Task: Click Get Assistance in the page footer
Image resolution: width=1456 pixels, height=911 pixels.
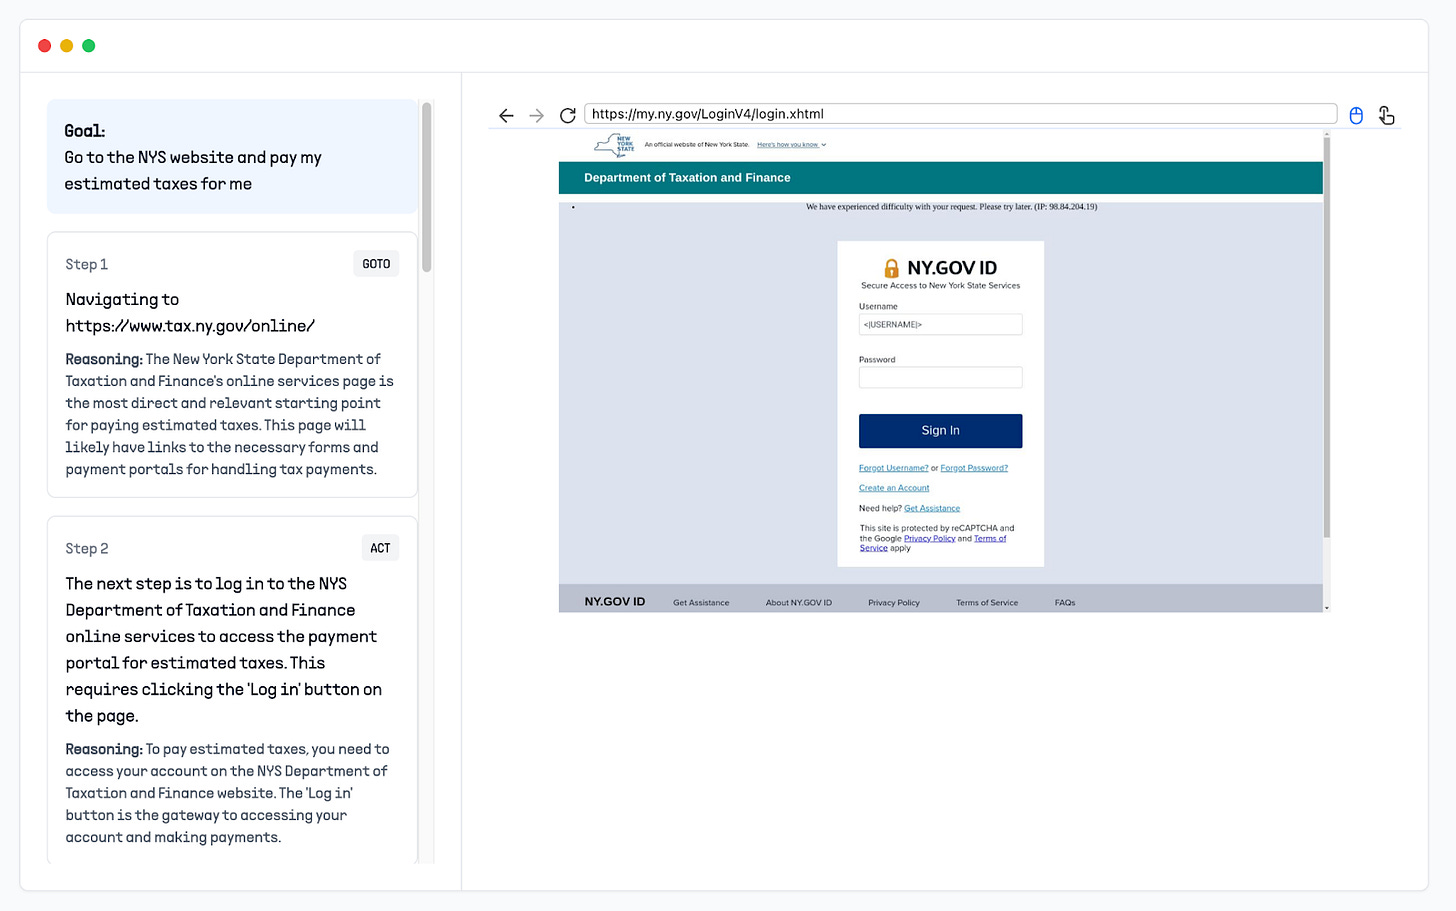Action: point(701,602)
